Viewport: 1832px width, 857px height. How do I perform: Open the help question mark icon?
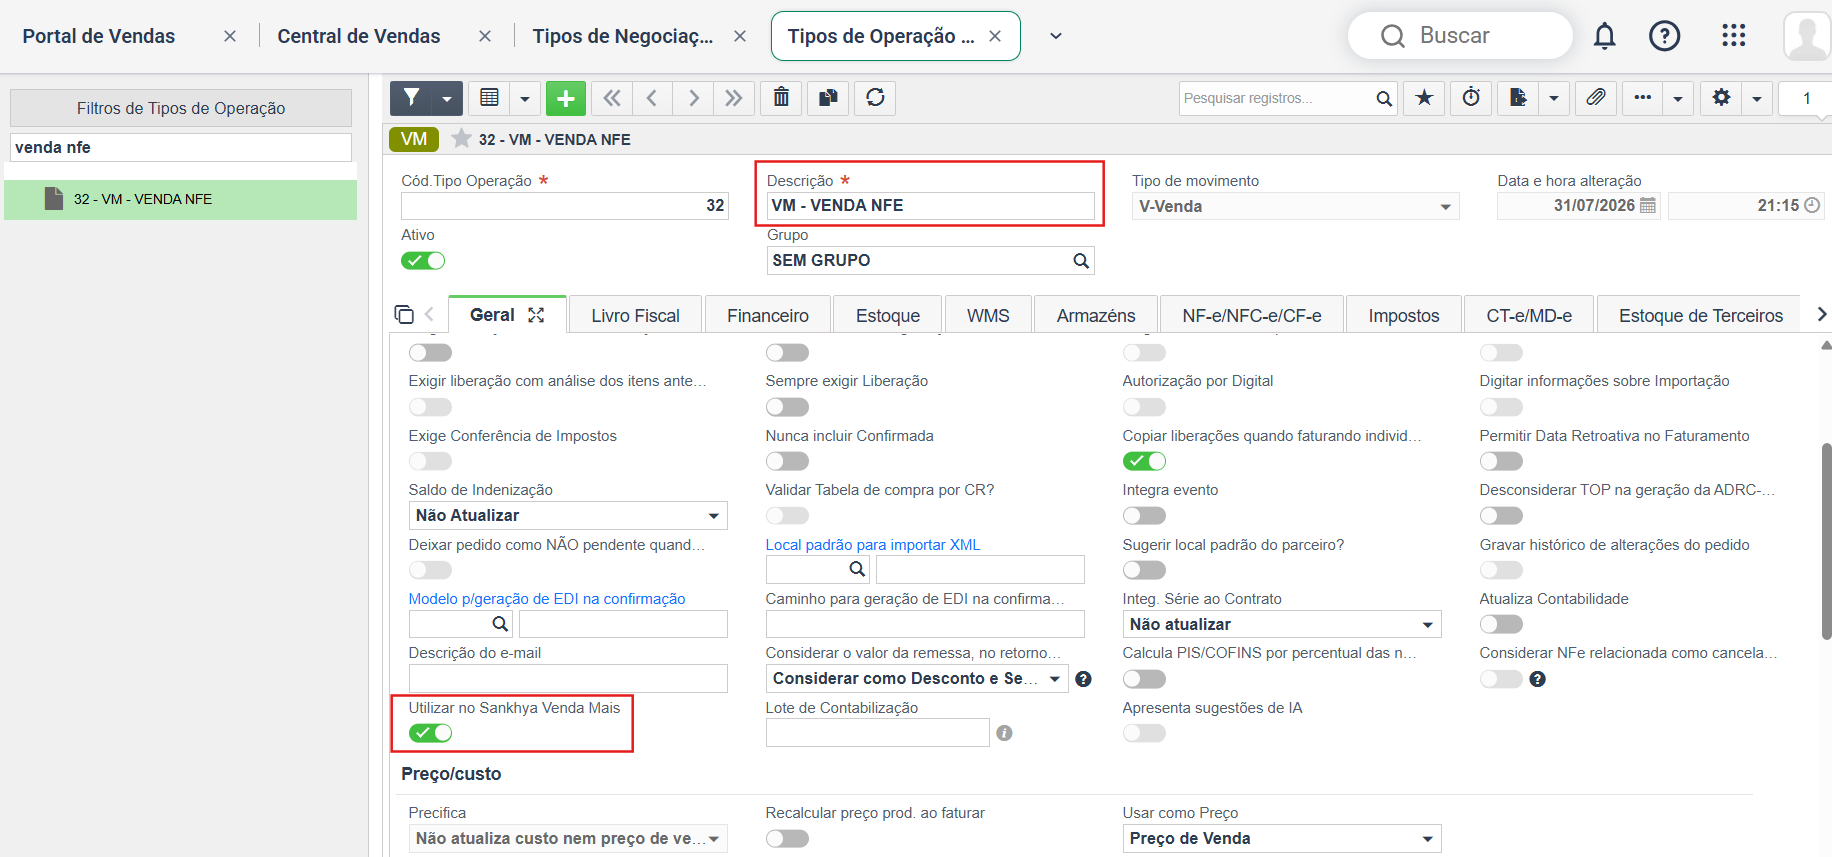click(x=1664, y=36)
